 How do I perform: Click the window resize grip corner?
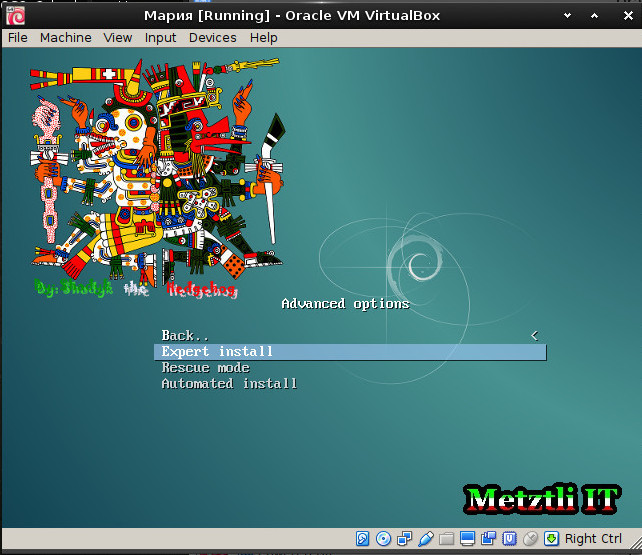pyautogui.click(x=635, y=542)
